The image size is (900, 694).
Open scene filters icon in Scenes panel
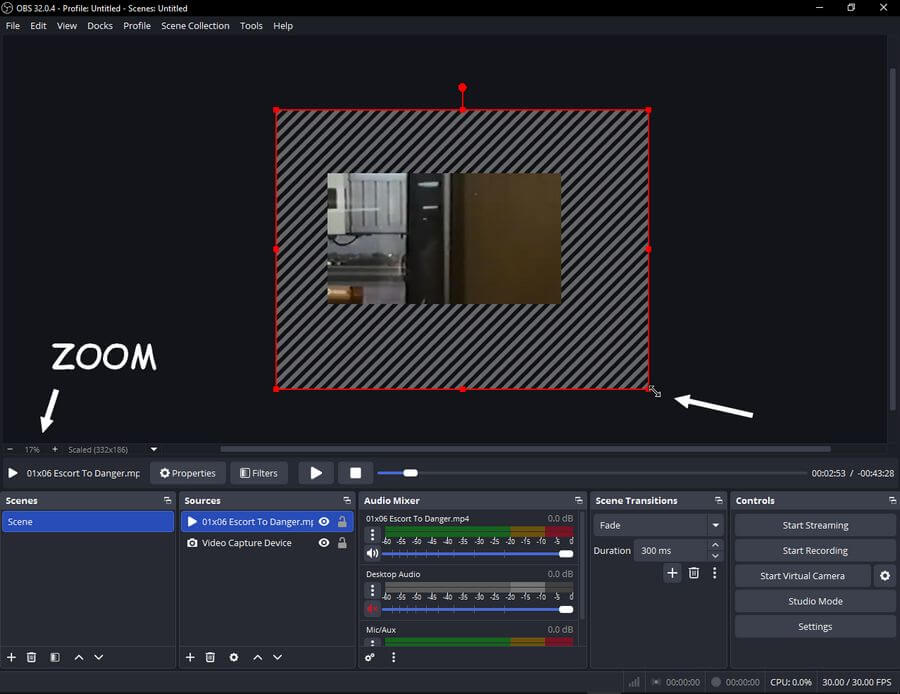click(x=55, y=657)
